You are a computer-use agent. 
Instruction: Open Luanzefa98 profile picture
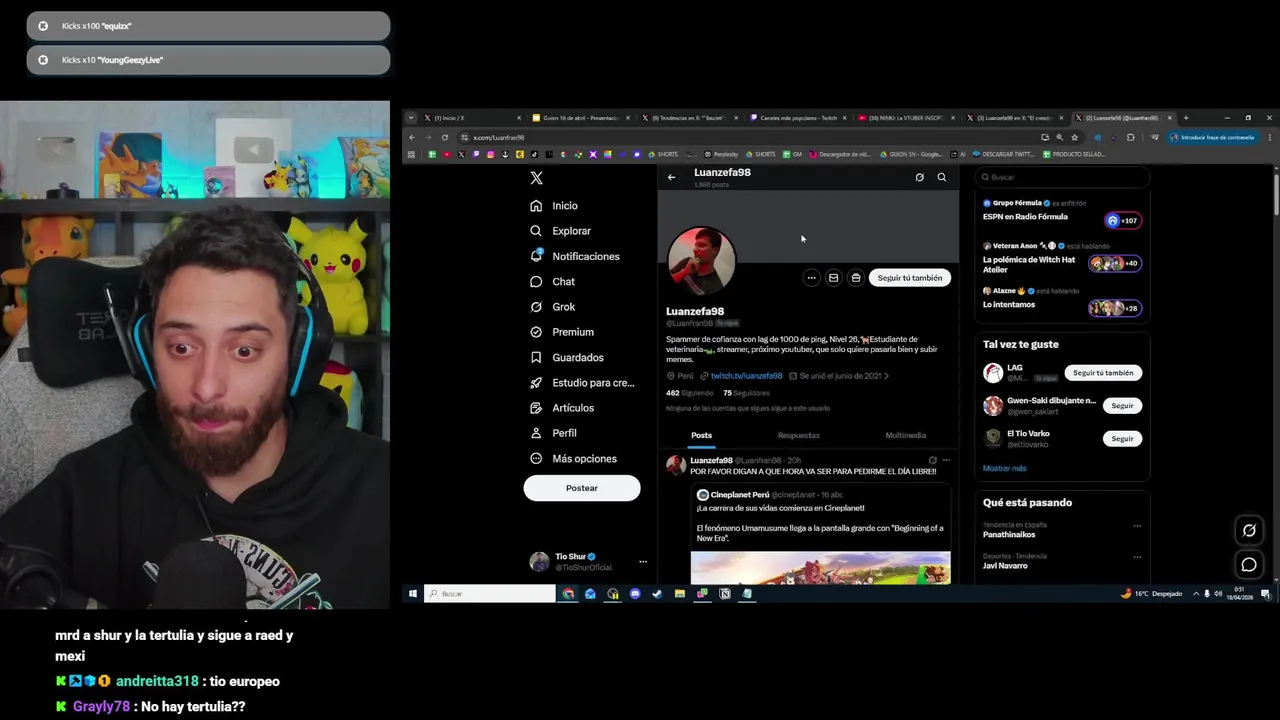(x=702, y=260)
